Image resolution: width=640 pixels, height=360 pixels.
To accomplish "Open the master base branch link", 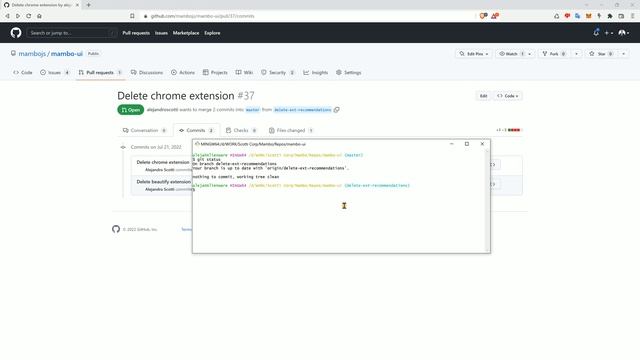I will pyautogui.click(x=252, y=110).
